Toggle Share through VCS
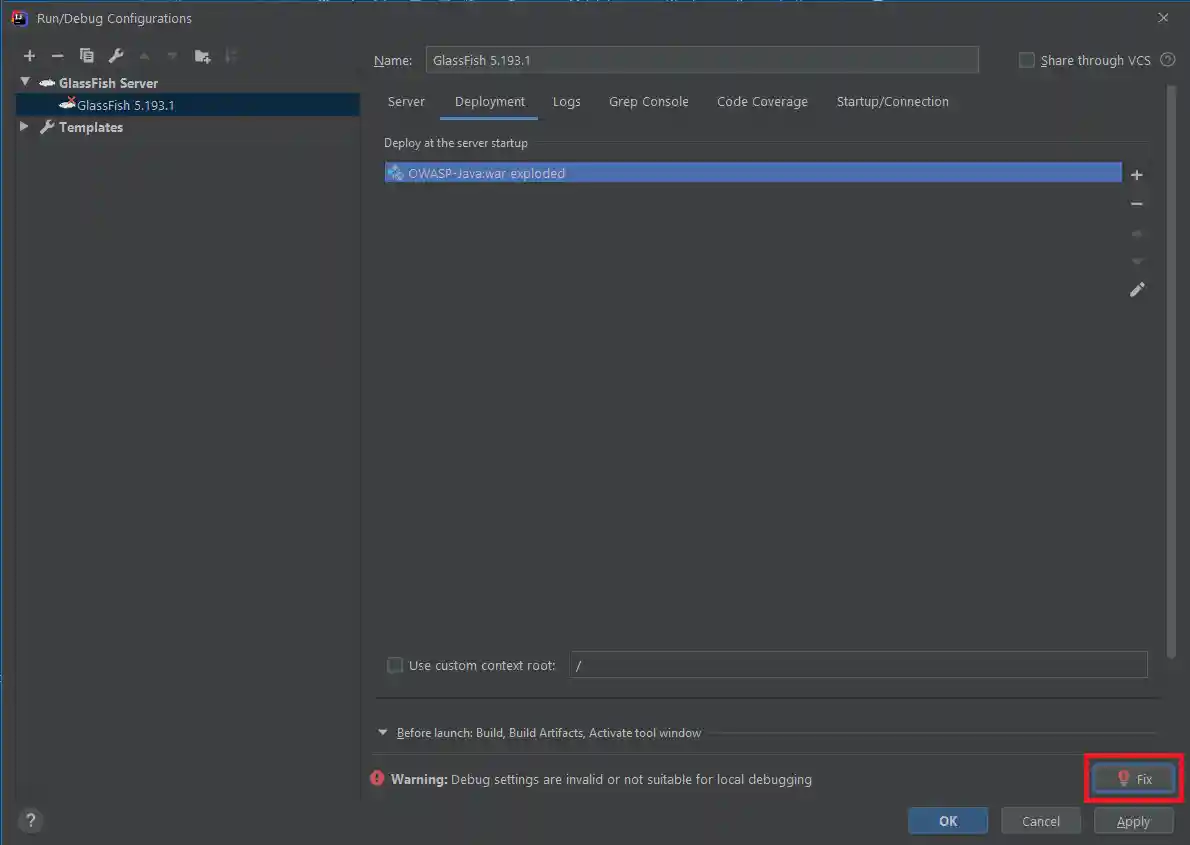Viewport: 1190px width, 845px height. coord(1026,60)
